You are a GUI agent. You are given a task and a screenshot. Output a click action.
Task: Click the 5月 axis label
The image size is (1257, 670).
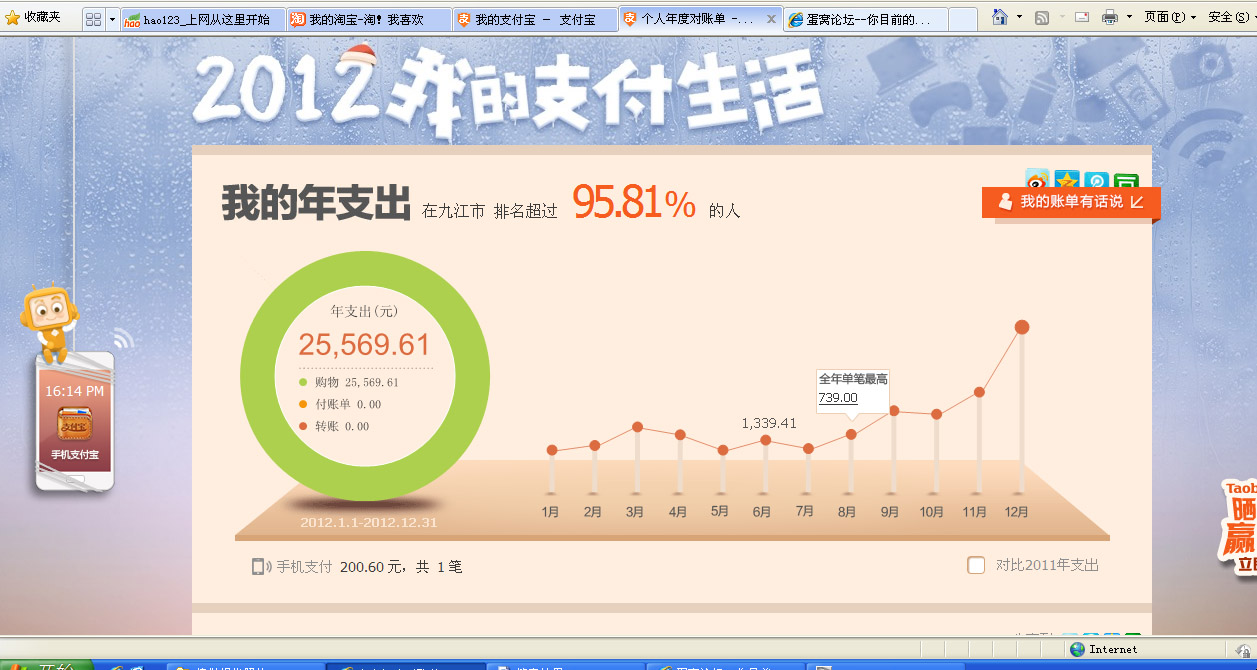[x=720, y=512]
